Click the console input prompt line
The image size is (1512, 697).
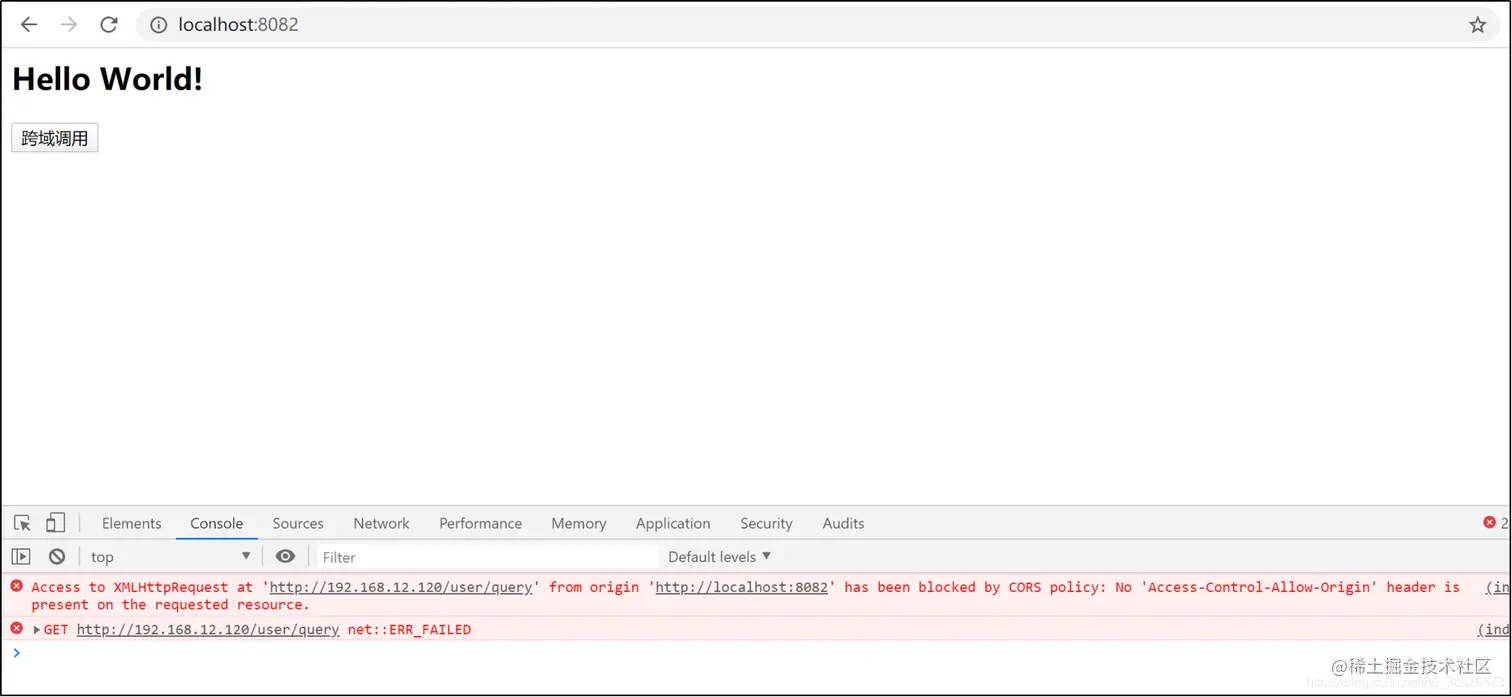pyautogui.click(x=756, y=653)
